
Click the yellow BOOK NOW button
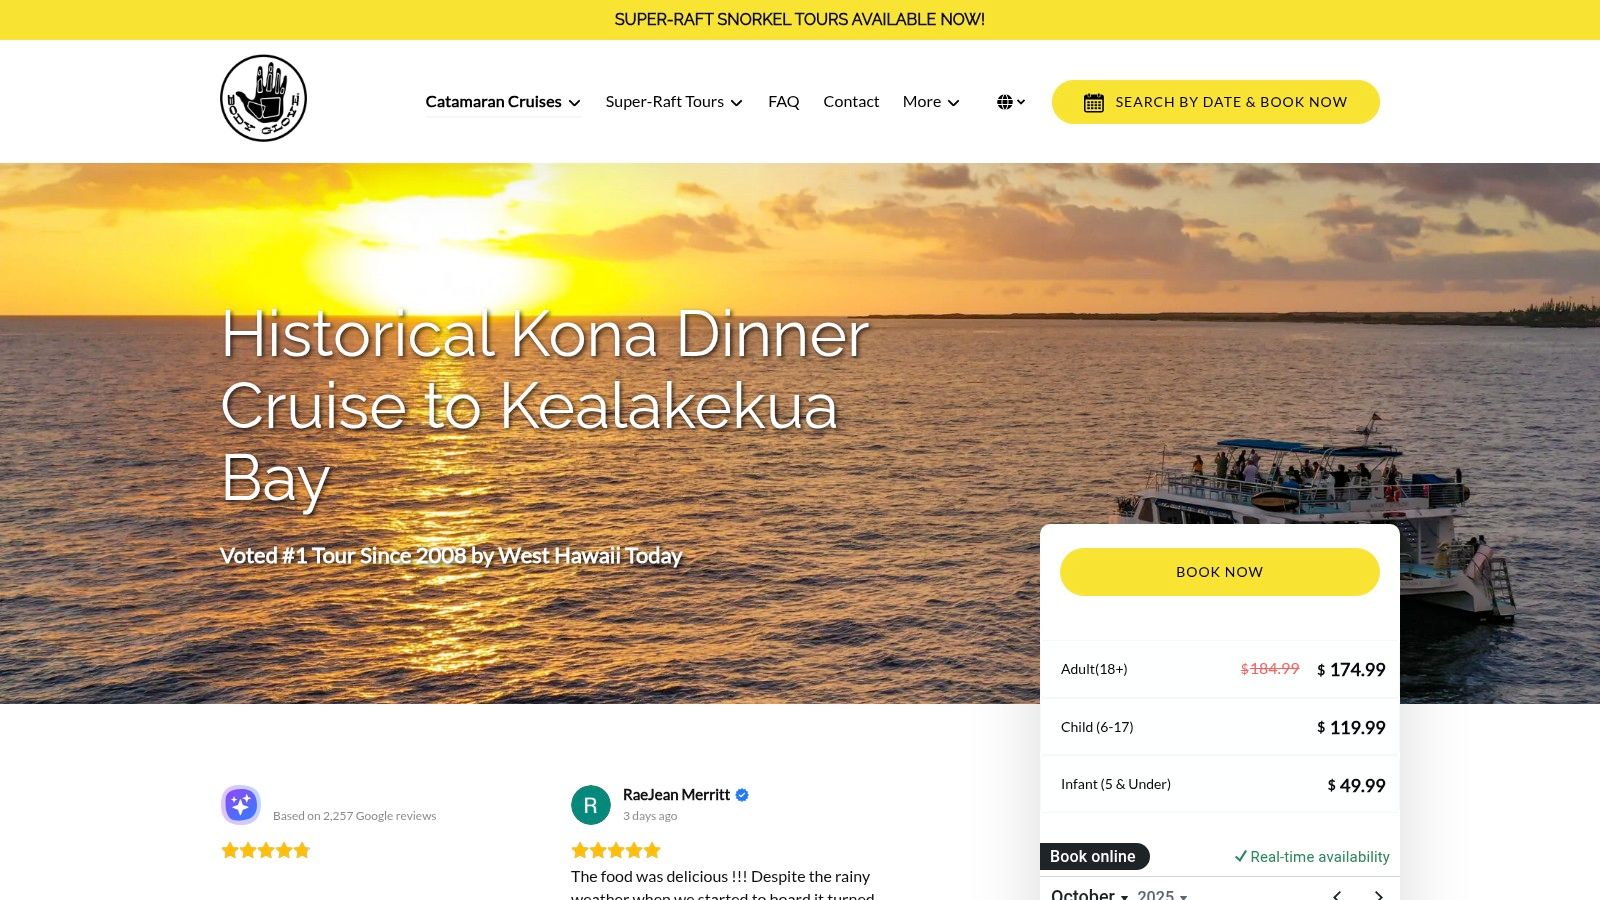point(1220,572)
